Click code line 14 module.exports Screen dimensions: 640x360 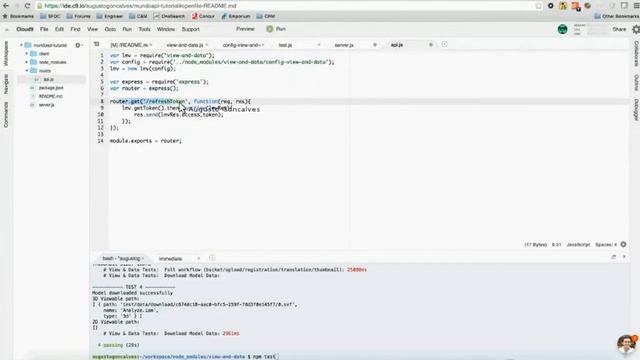pyautogui.click(x=146, y=141)
